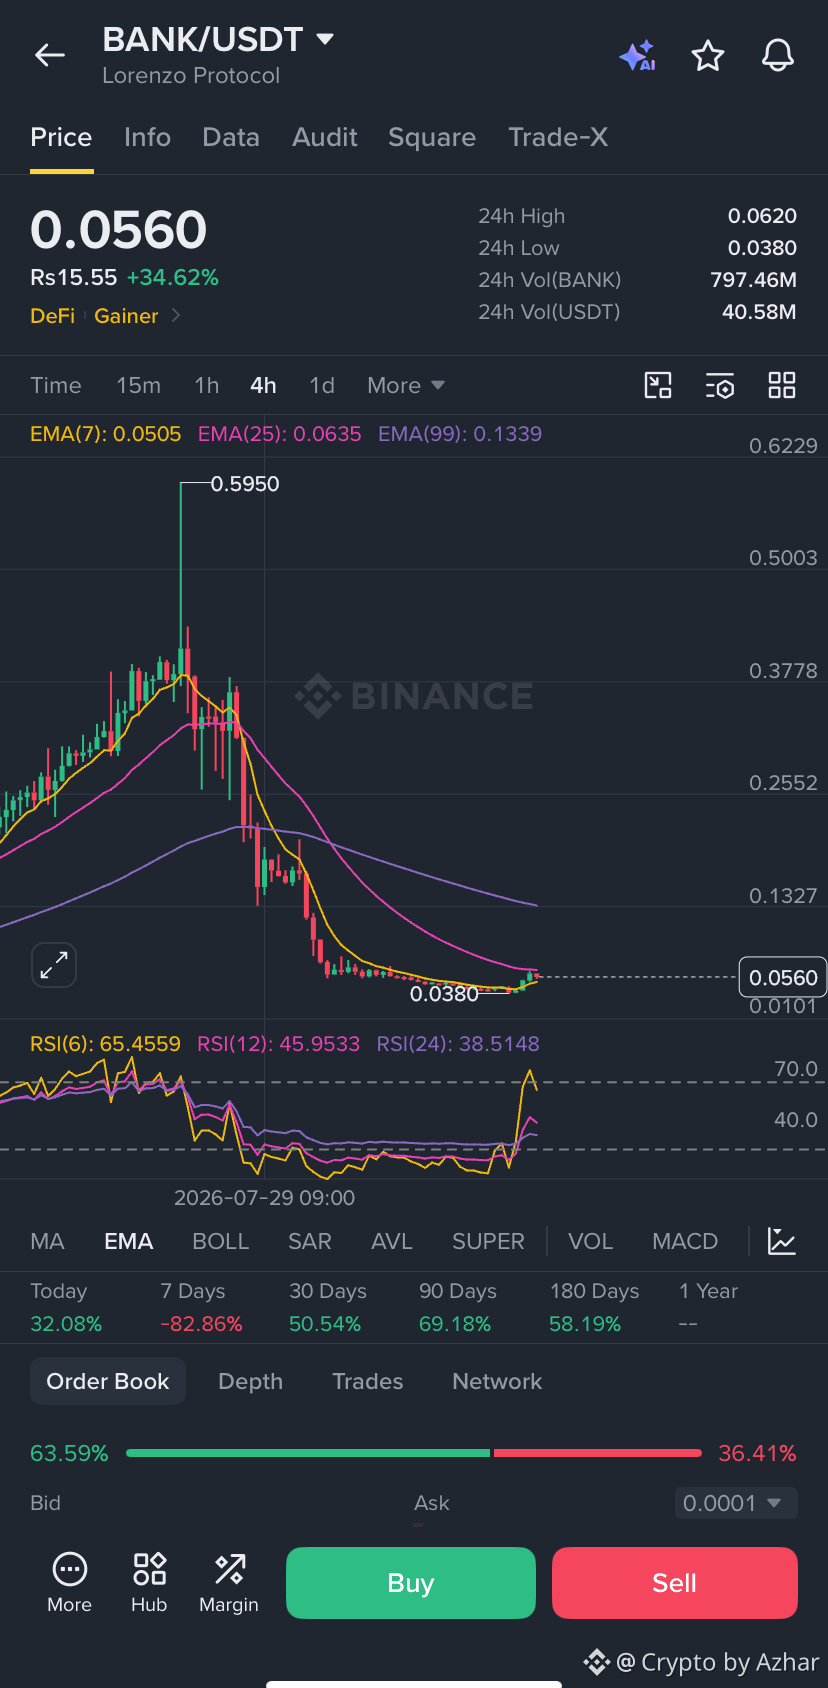The width and height of the screenshot is (828, 1688).
Task: Select the 1h chart interval
Action: click(x=206, y=385)
